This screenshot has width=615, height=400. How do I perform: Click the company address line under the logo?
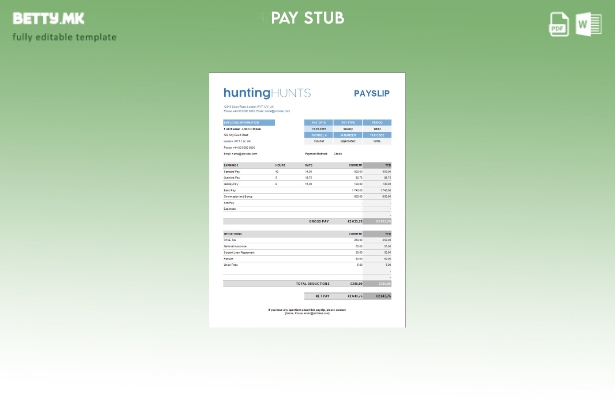256,108
